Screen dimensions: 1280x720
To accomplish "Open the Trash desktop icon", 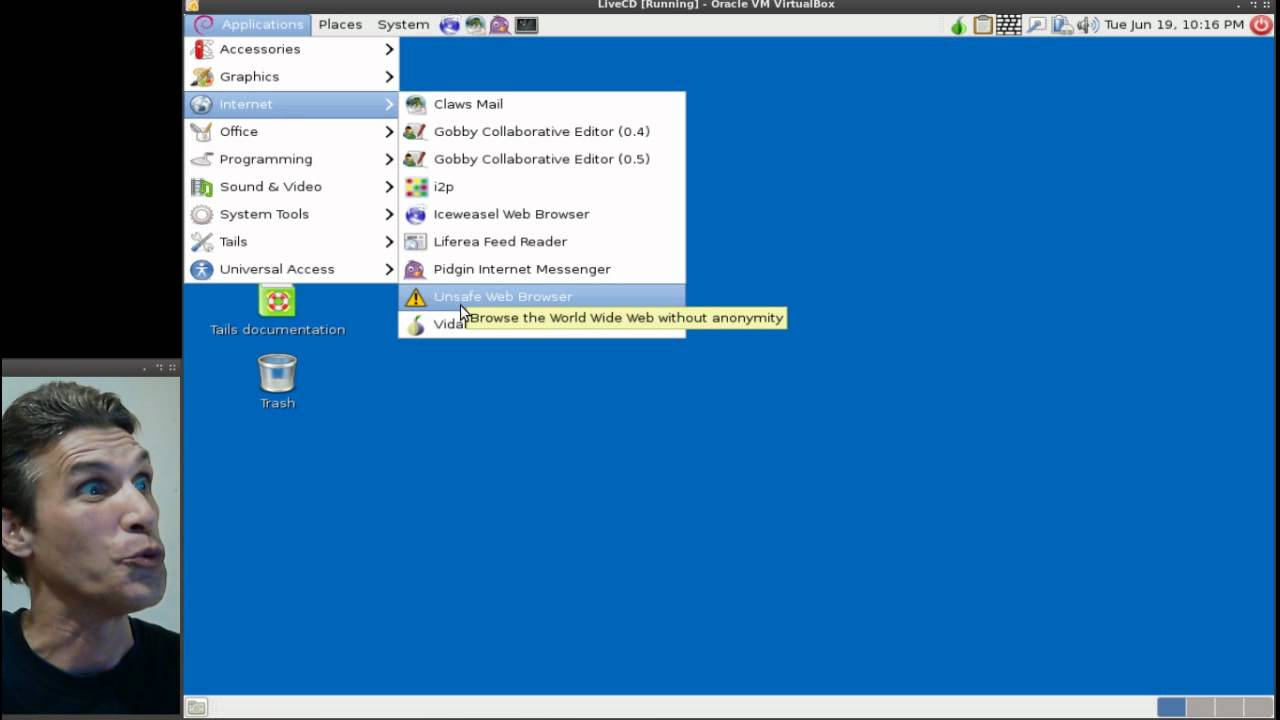I will click(277, 382).
